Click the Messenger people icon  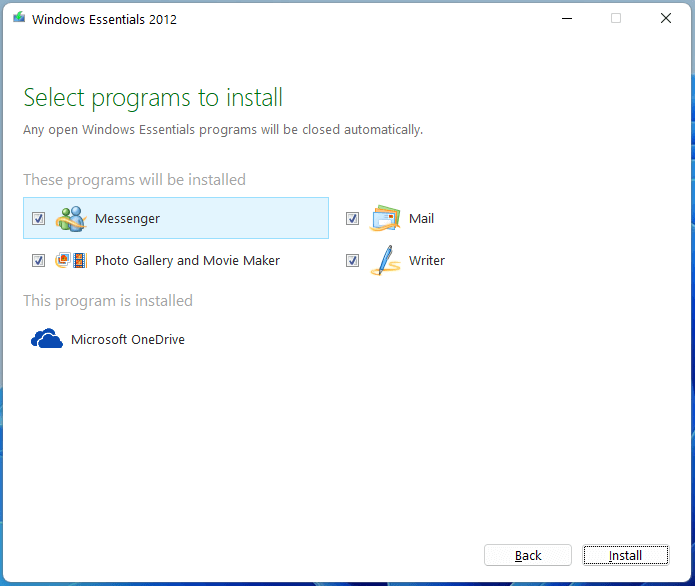[x=71, y=219]
